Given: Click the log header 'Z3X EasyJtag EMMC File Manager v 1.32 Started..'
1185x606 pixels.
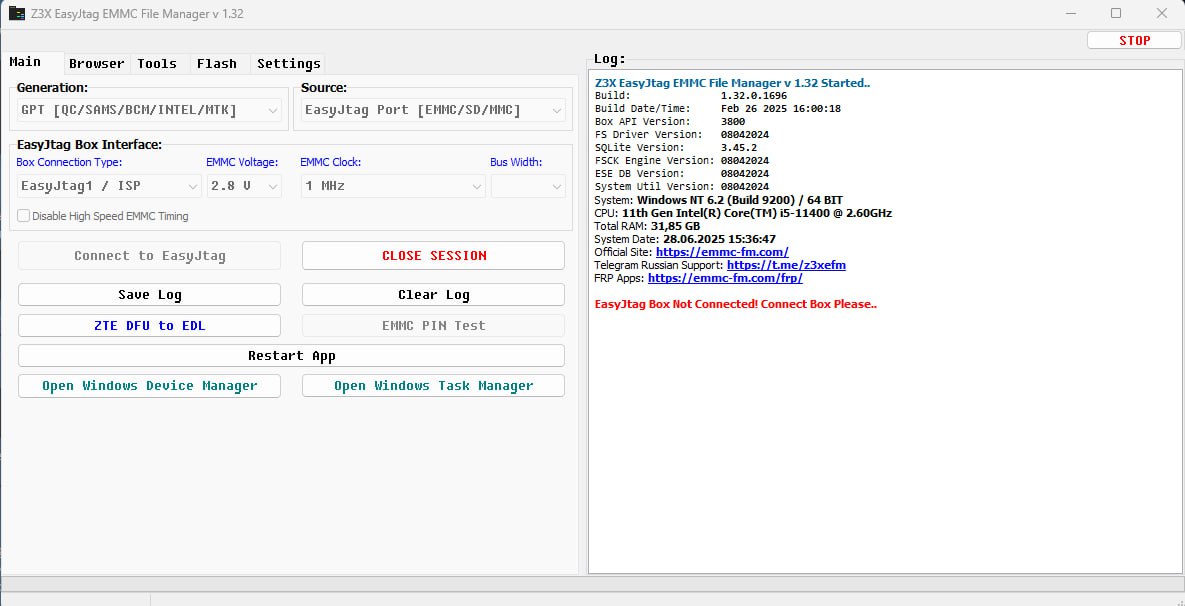Looking at the screenshot, I should pyautogui.click(x=732, y=83).
